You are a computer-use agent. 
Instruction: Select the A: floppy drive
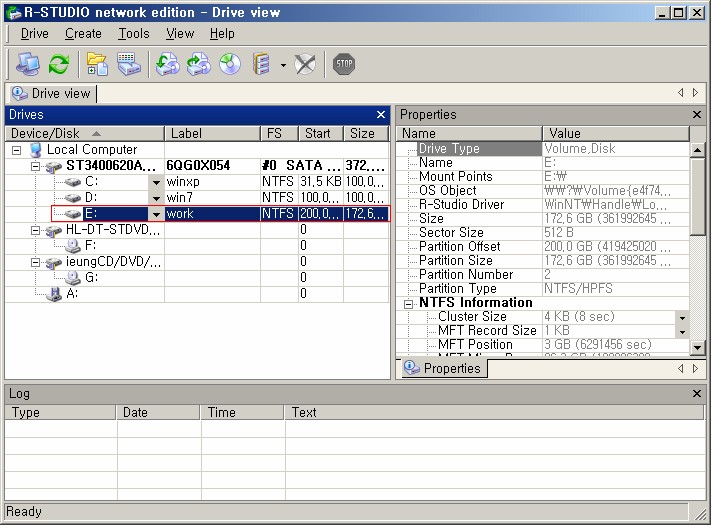72,294
